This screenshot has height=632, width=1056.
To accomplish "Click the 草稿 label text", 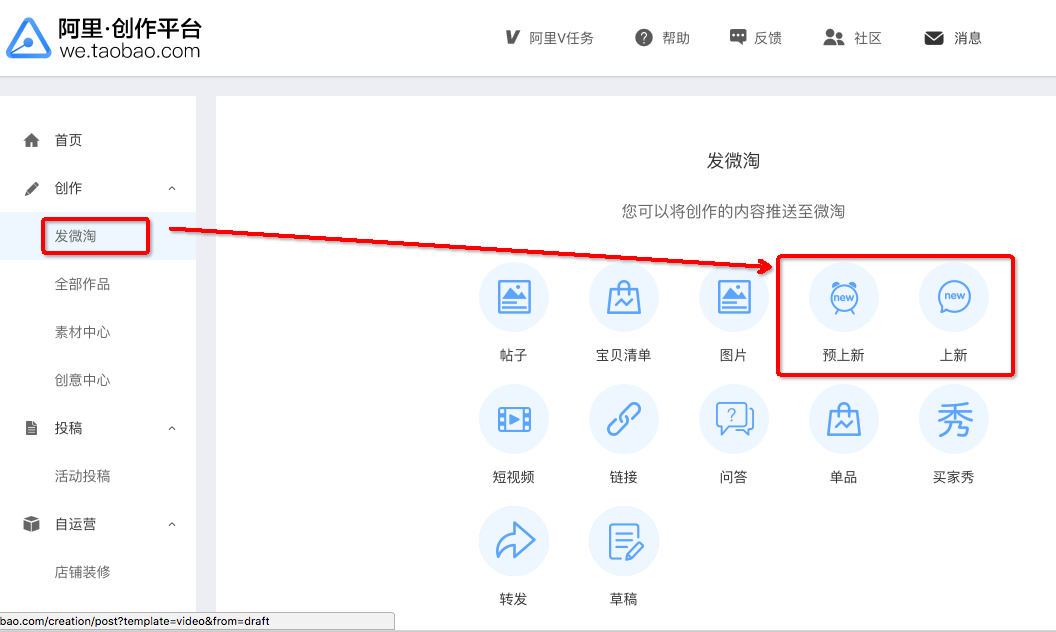I will 624,599.
